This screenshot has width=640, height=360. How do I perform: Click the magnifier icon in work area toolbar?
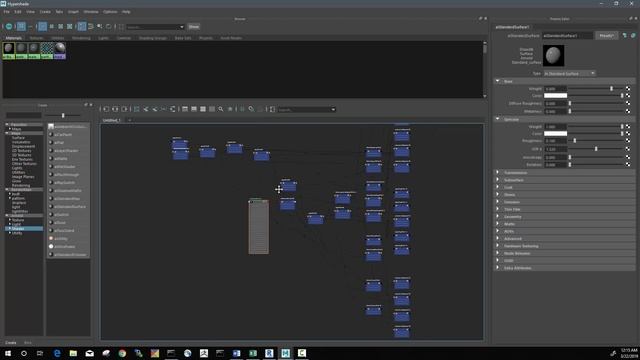[221, 109]
